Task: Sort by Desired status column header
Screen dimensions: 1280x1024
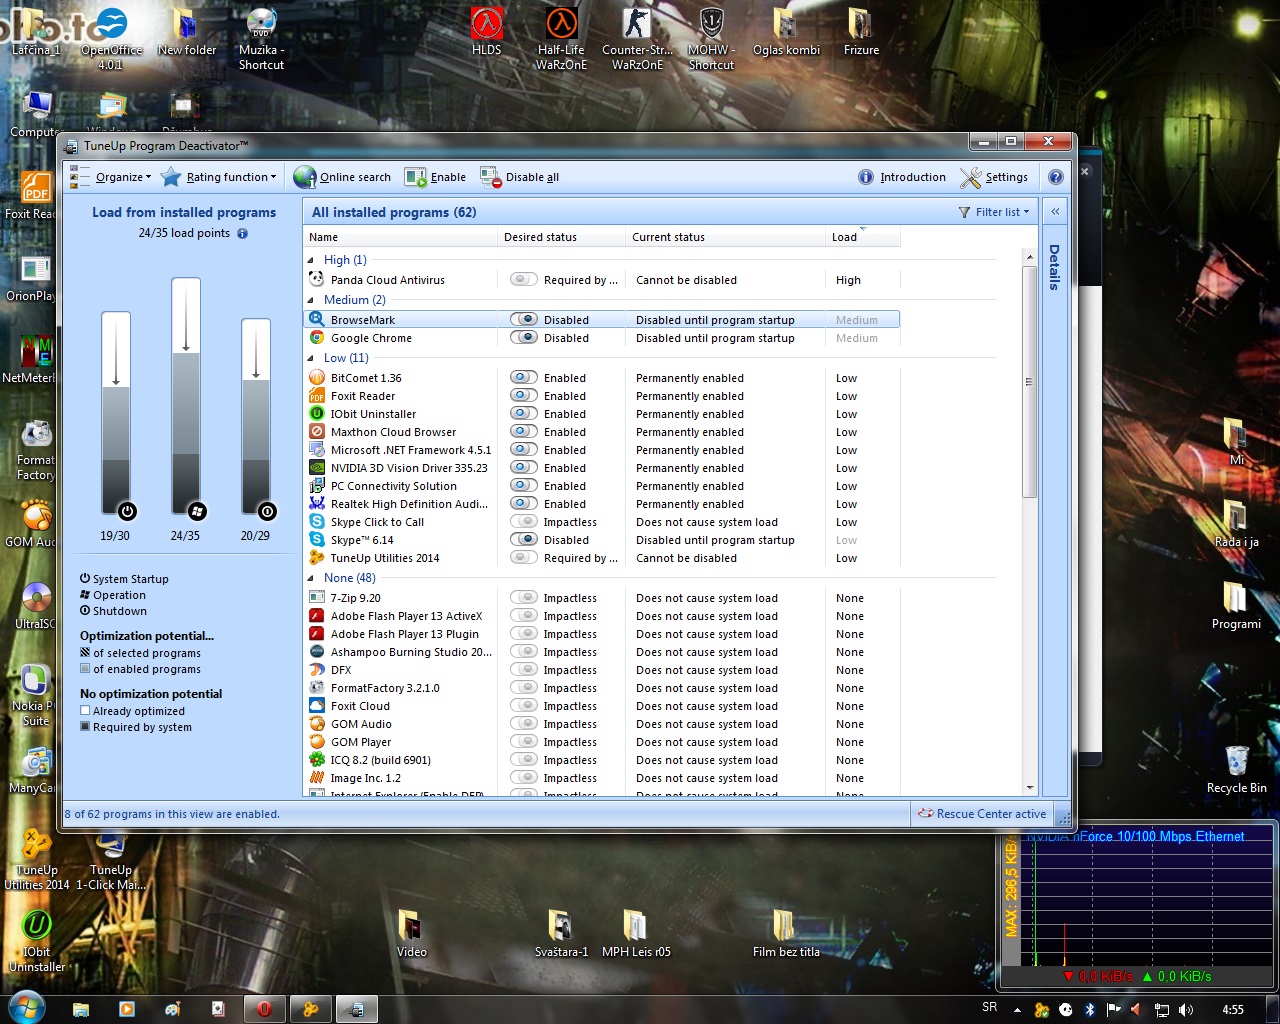Action: [x=562, y=237]
